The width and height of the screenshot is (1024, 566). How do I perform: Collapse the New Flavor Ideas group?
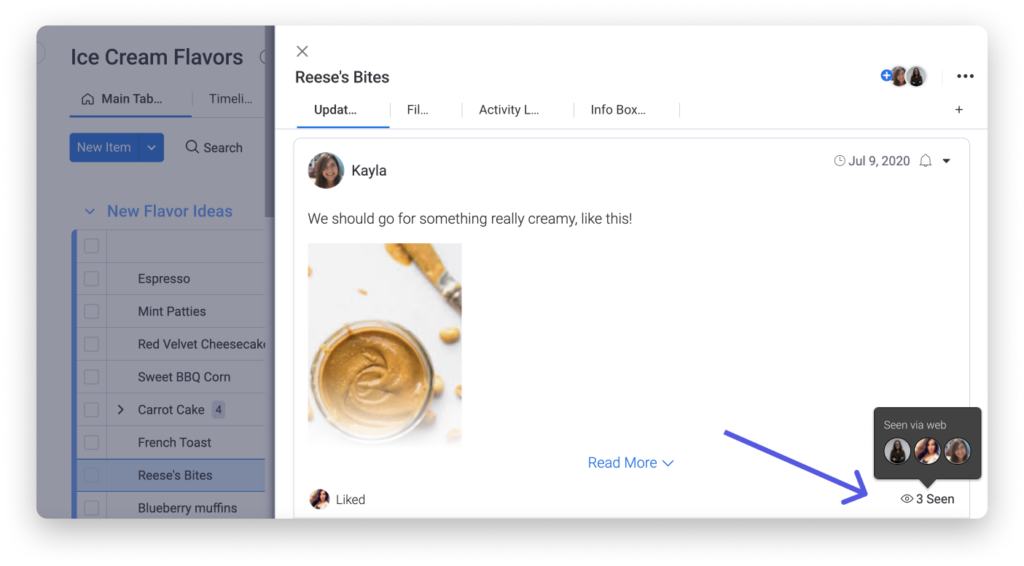click(89, 212)
